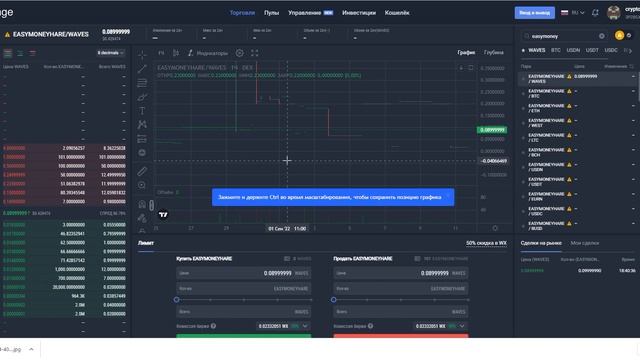Click the green Buy button

244,336
